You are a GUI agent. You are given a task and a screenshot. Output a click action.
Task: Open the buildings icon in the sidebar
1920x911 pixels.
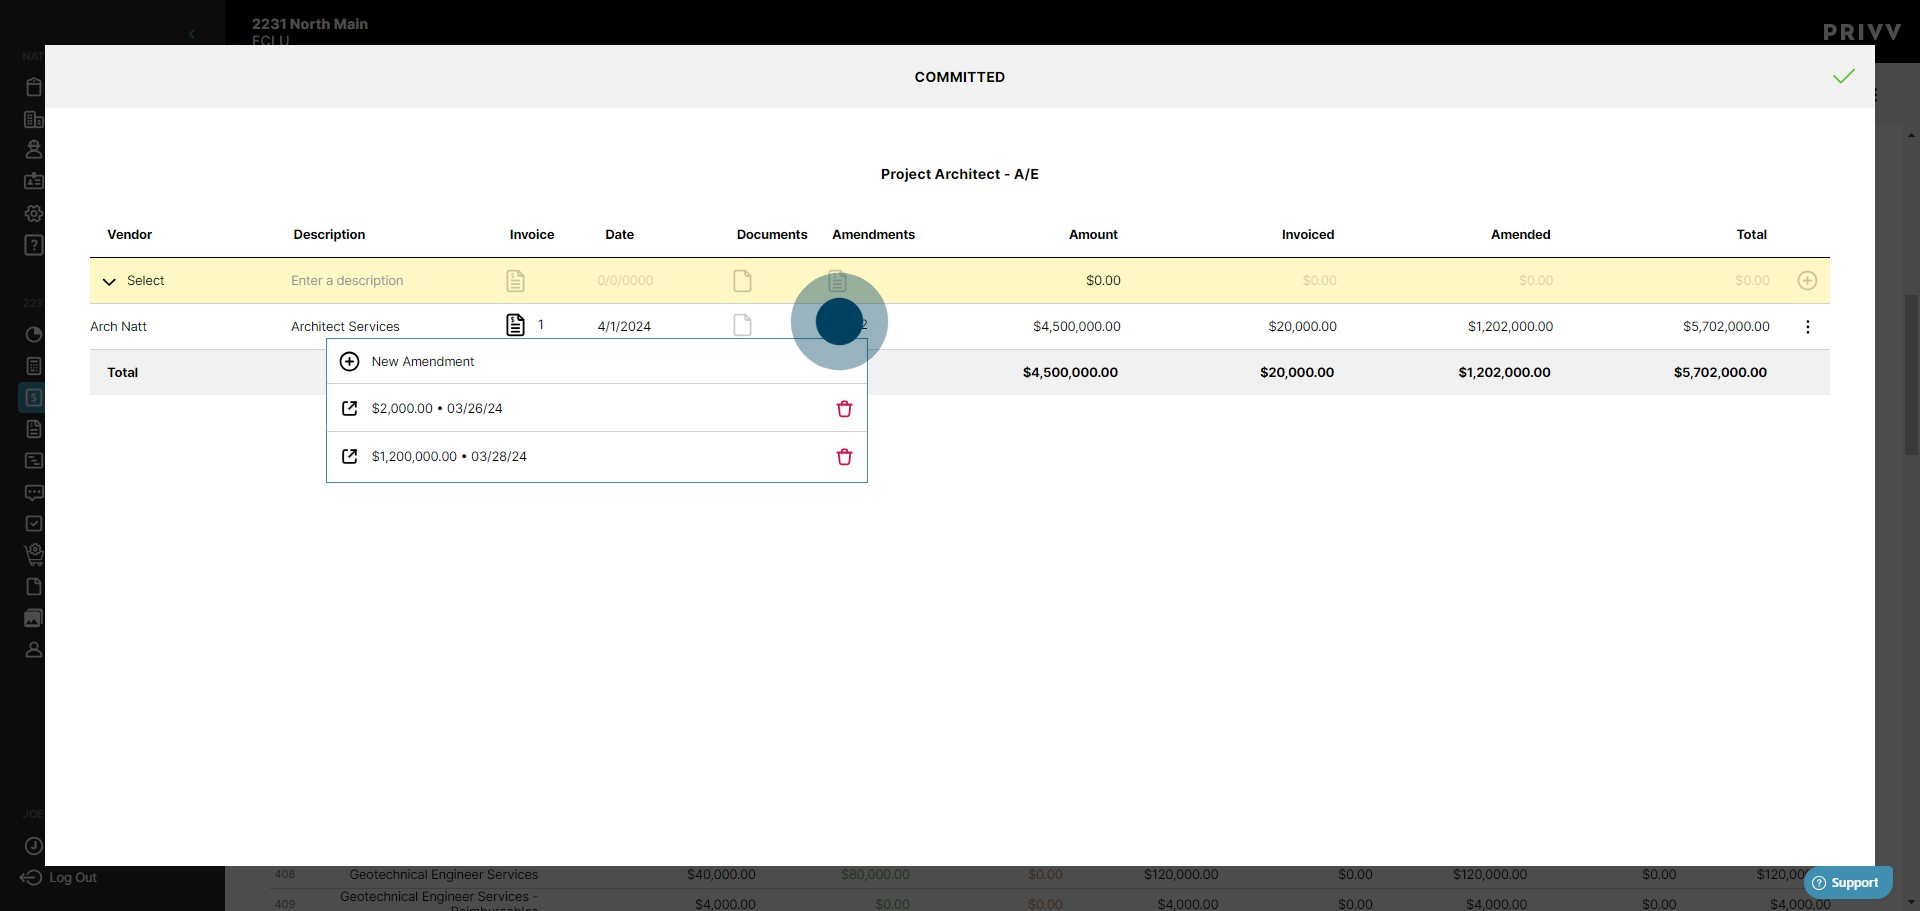[x=33, y=119]
